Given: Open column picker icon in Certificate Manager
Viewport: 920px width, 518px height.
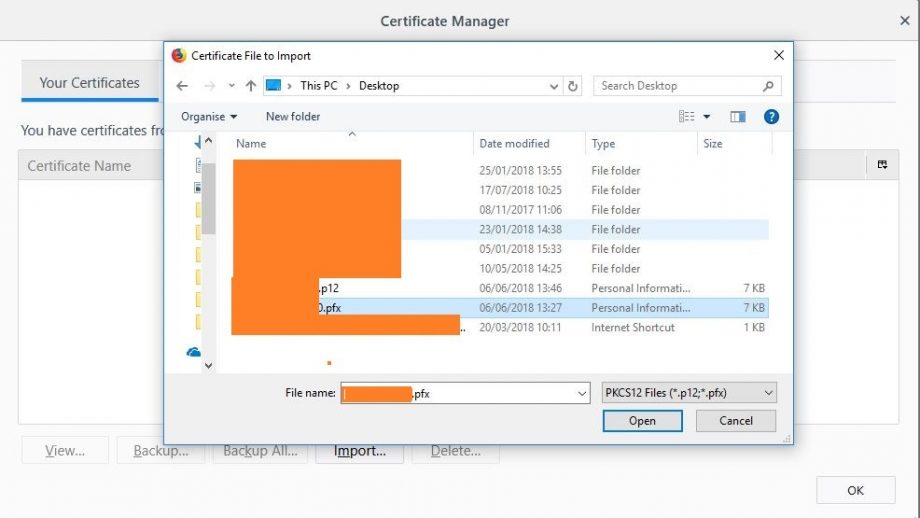Looking at the screenshot, I should pos(882,165).
